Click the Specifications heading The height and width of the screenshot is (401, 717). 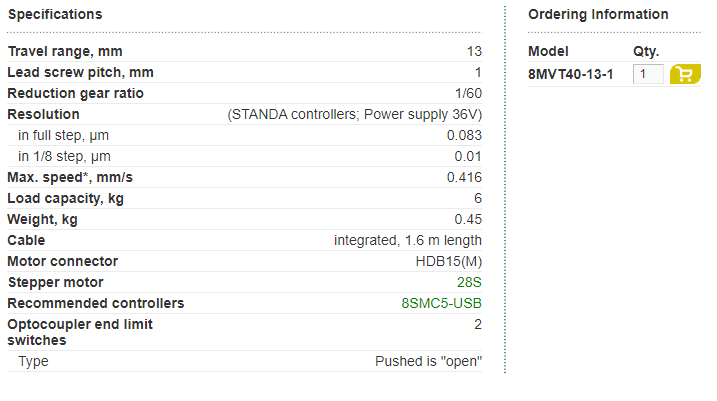(x=55, y=14)
